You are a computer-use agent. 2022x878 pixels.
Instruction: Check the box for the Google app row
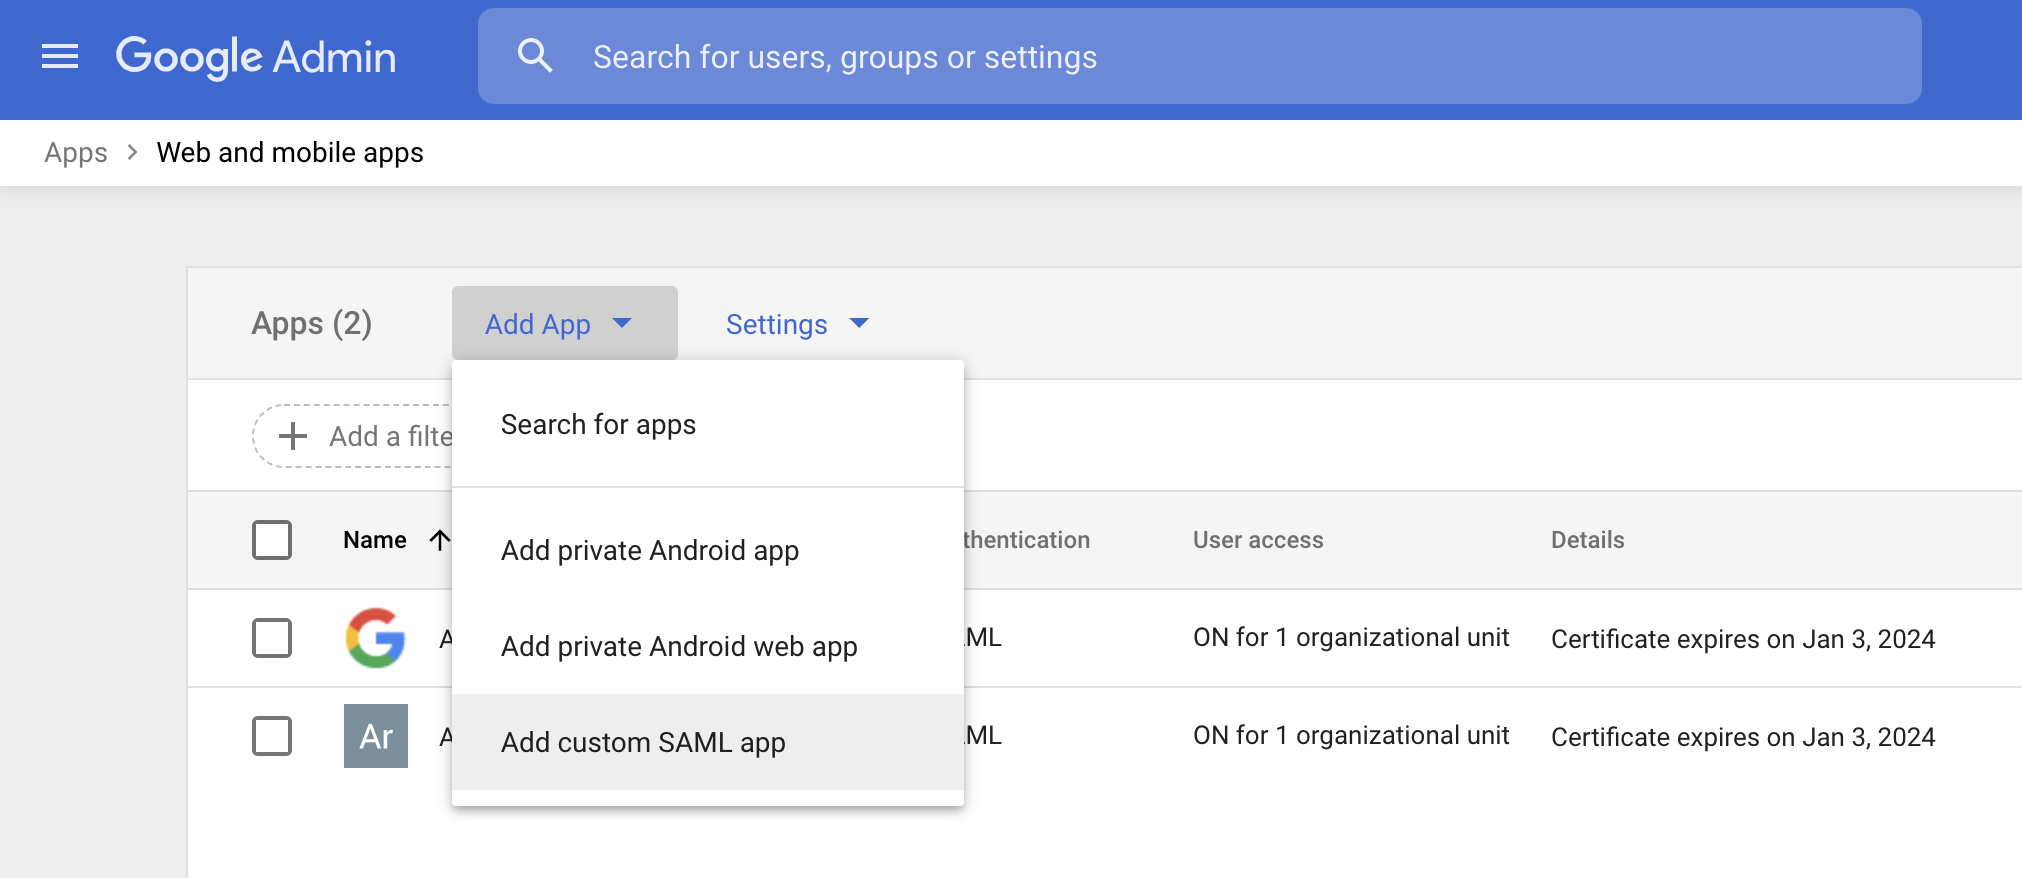pos(272,638)
